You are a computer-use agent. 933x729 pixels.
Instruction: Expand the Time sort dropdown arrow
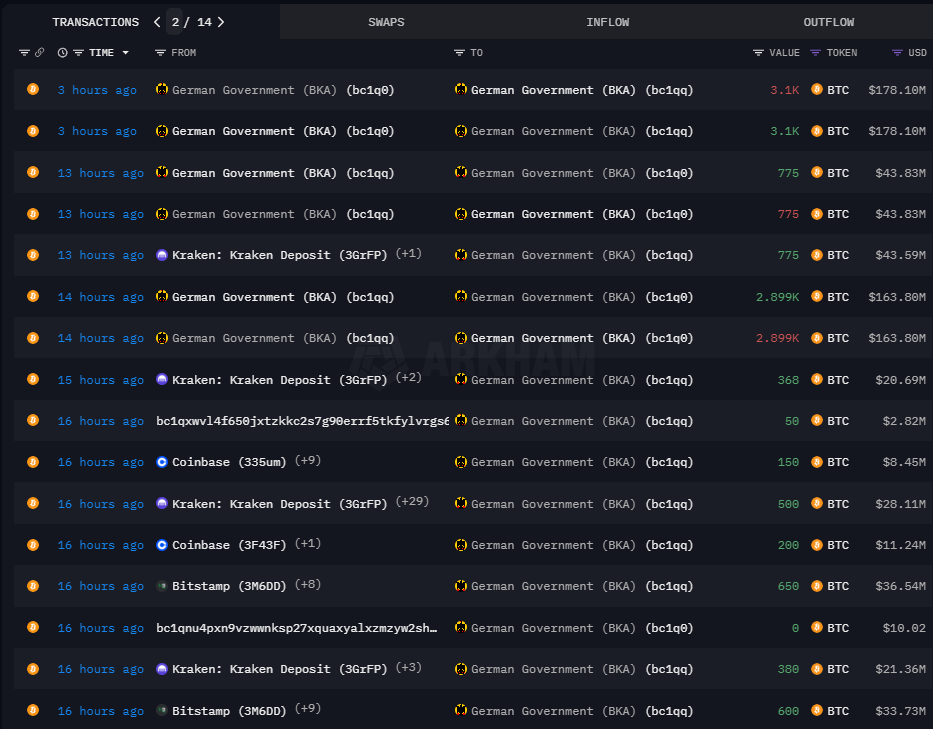click(125, 53)
